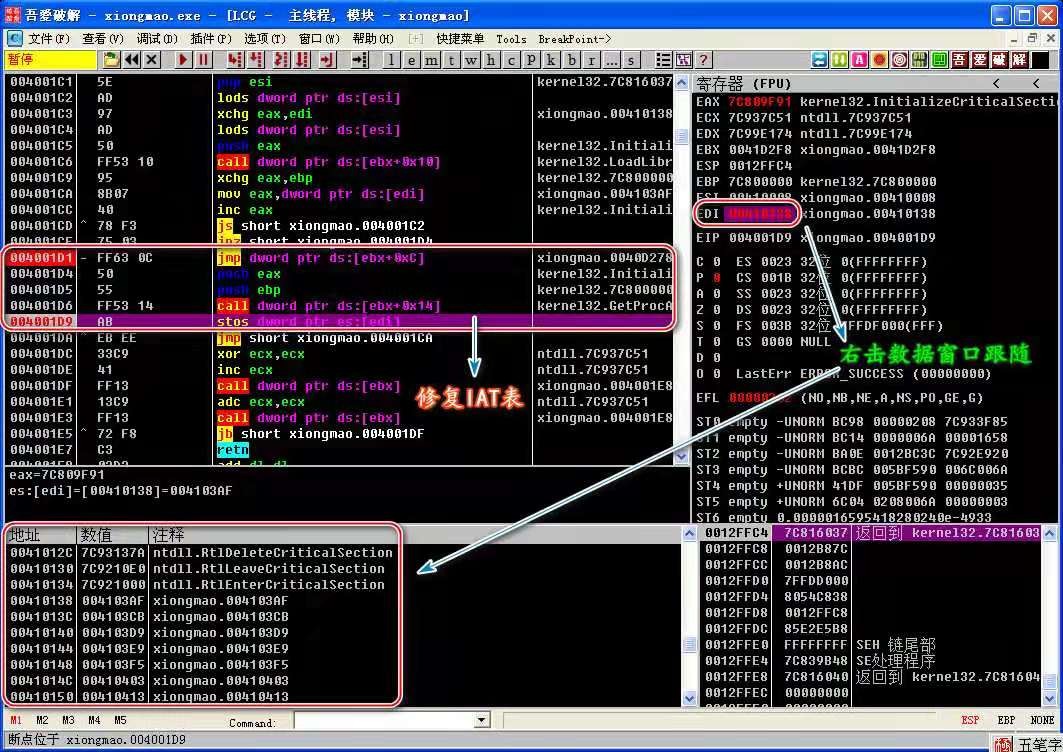Image resolution: width=1063 pixels, height=752 pixels.
Task: Click the question mark help icon
Action: coord(704,60)
